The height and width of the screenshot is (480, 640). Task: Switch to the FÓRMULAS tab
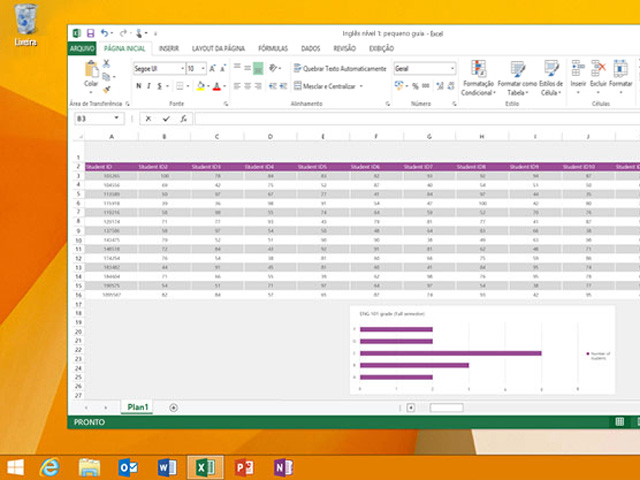click(273, 49)
